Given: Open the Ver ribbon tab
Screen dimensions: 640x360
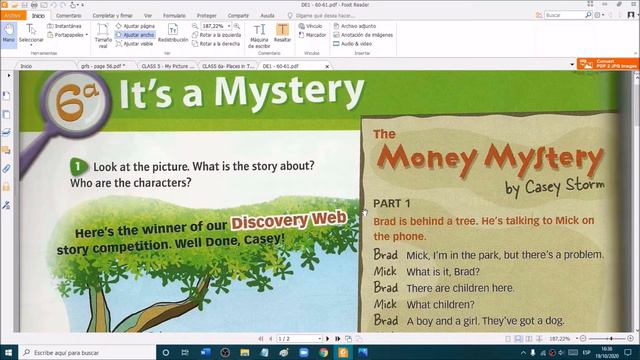Looking at the screenshot, I should pos(148,16).
